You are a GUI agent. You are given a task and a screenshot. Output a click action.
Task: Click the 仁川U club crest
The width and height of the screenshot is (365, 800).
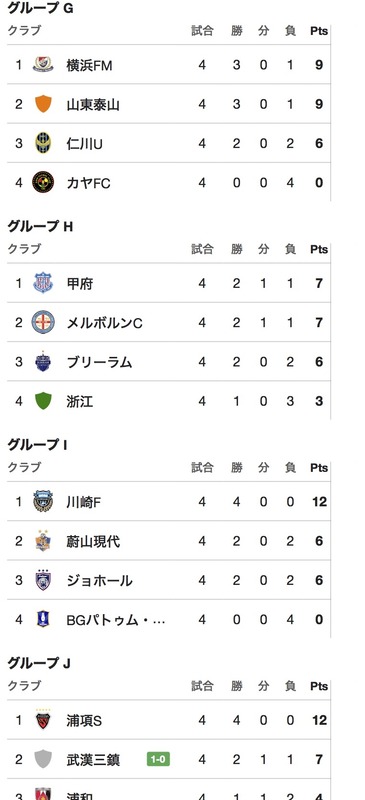(x=43, y=143)
